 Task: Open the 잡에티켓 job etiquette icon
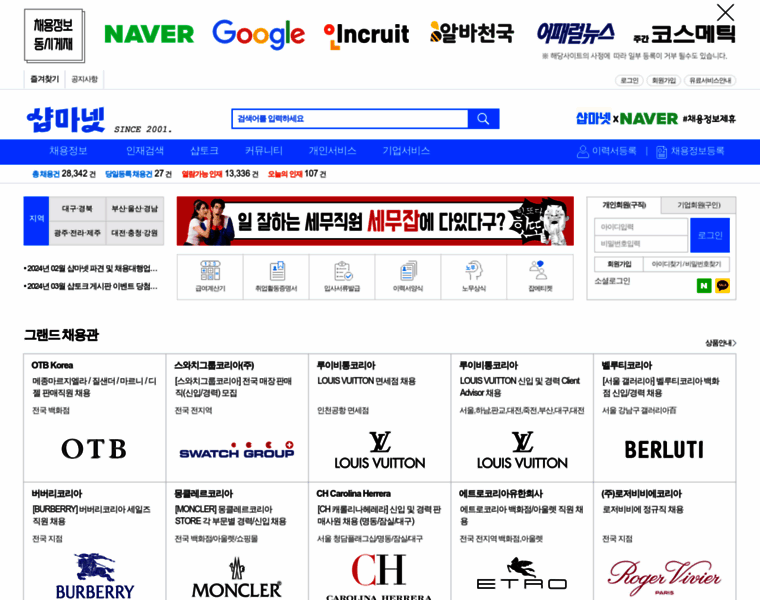click(539, 270)
